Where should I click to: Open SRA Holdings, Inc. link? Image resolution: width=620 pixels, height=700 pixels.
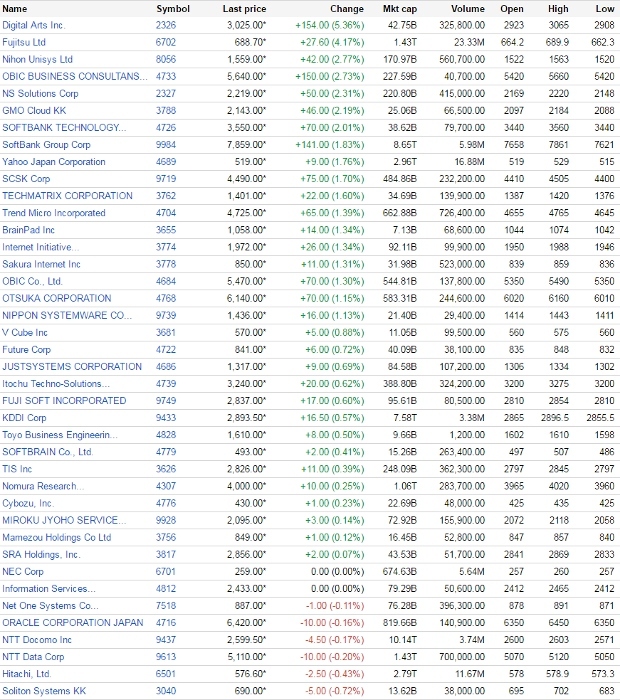point(41,555)
